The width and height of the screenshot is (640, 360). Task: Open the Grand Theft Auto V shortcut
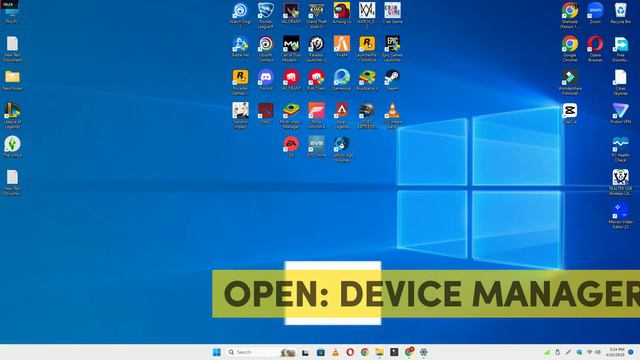316,15
